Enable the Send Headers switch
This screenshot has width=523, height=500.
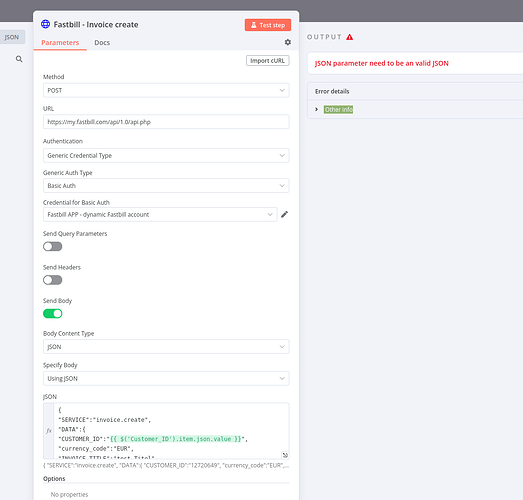[x=52, y=280]
